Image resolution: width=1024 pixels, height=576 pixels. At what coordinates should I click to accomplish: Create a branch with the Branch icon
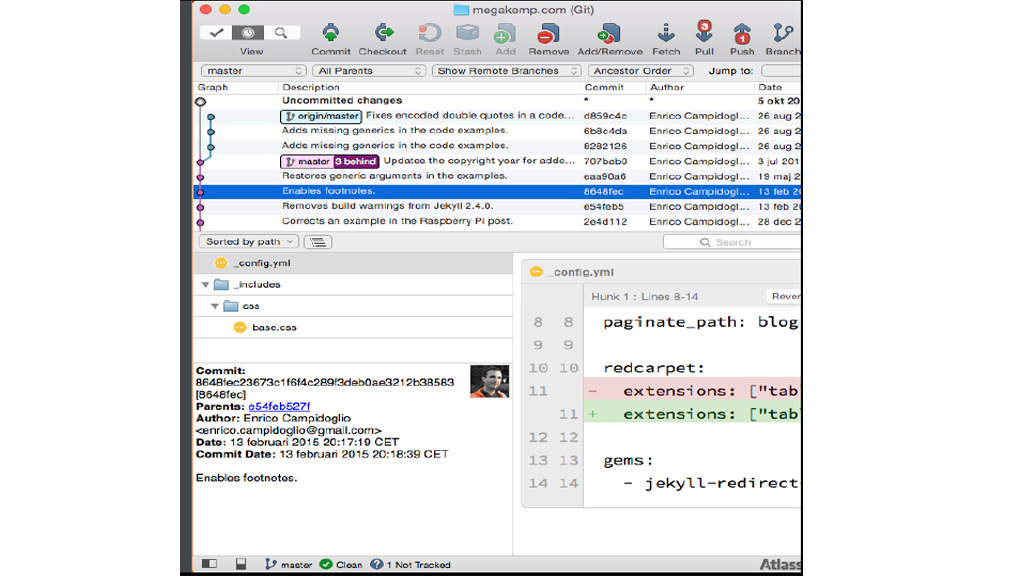[x=782, y=33]
